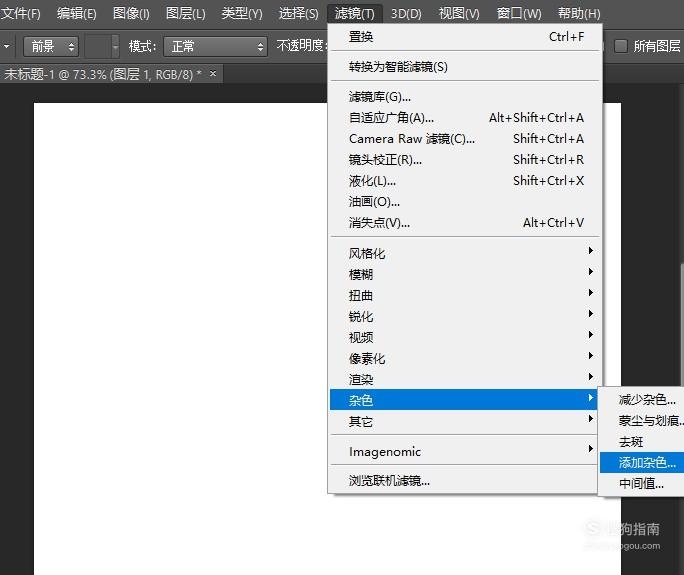
Task: Expand the 模糊 submenu
Action: (x=464, y=274)
